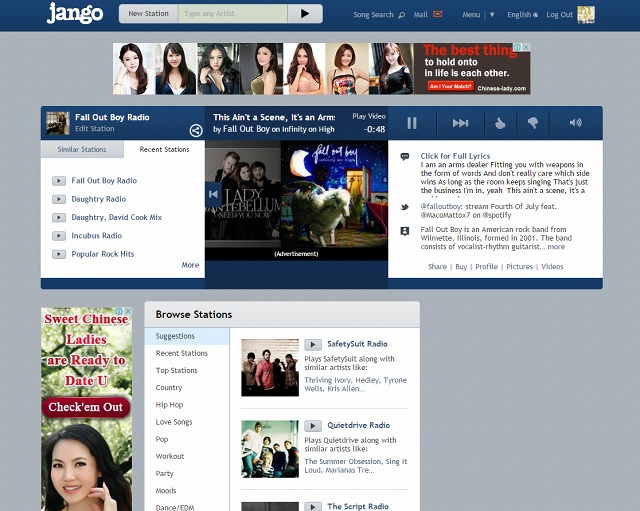
Task: Play Daughtry, David Cook Mix station
Action: pos(59,218)
